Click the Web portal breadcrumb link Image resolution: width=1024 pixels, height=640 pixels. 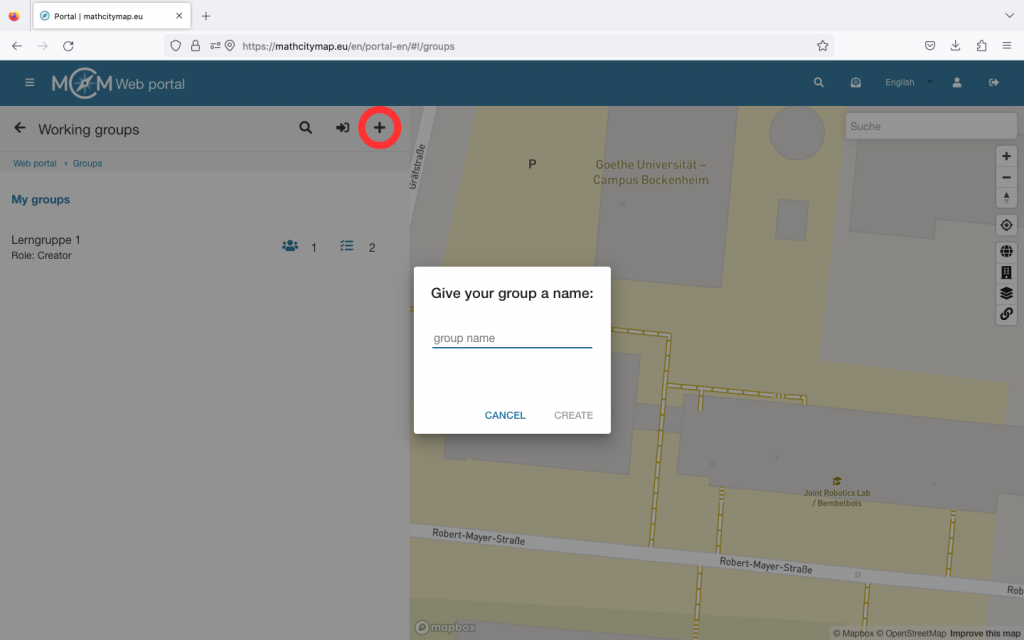[34, 163]
